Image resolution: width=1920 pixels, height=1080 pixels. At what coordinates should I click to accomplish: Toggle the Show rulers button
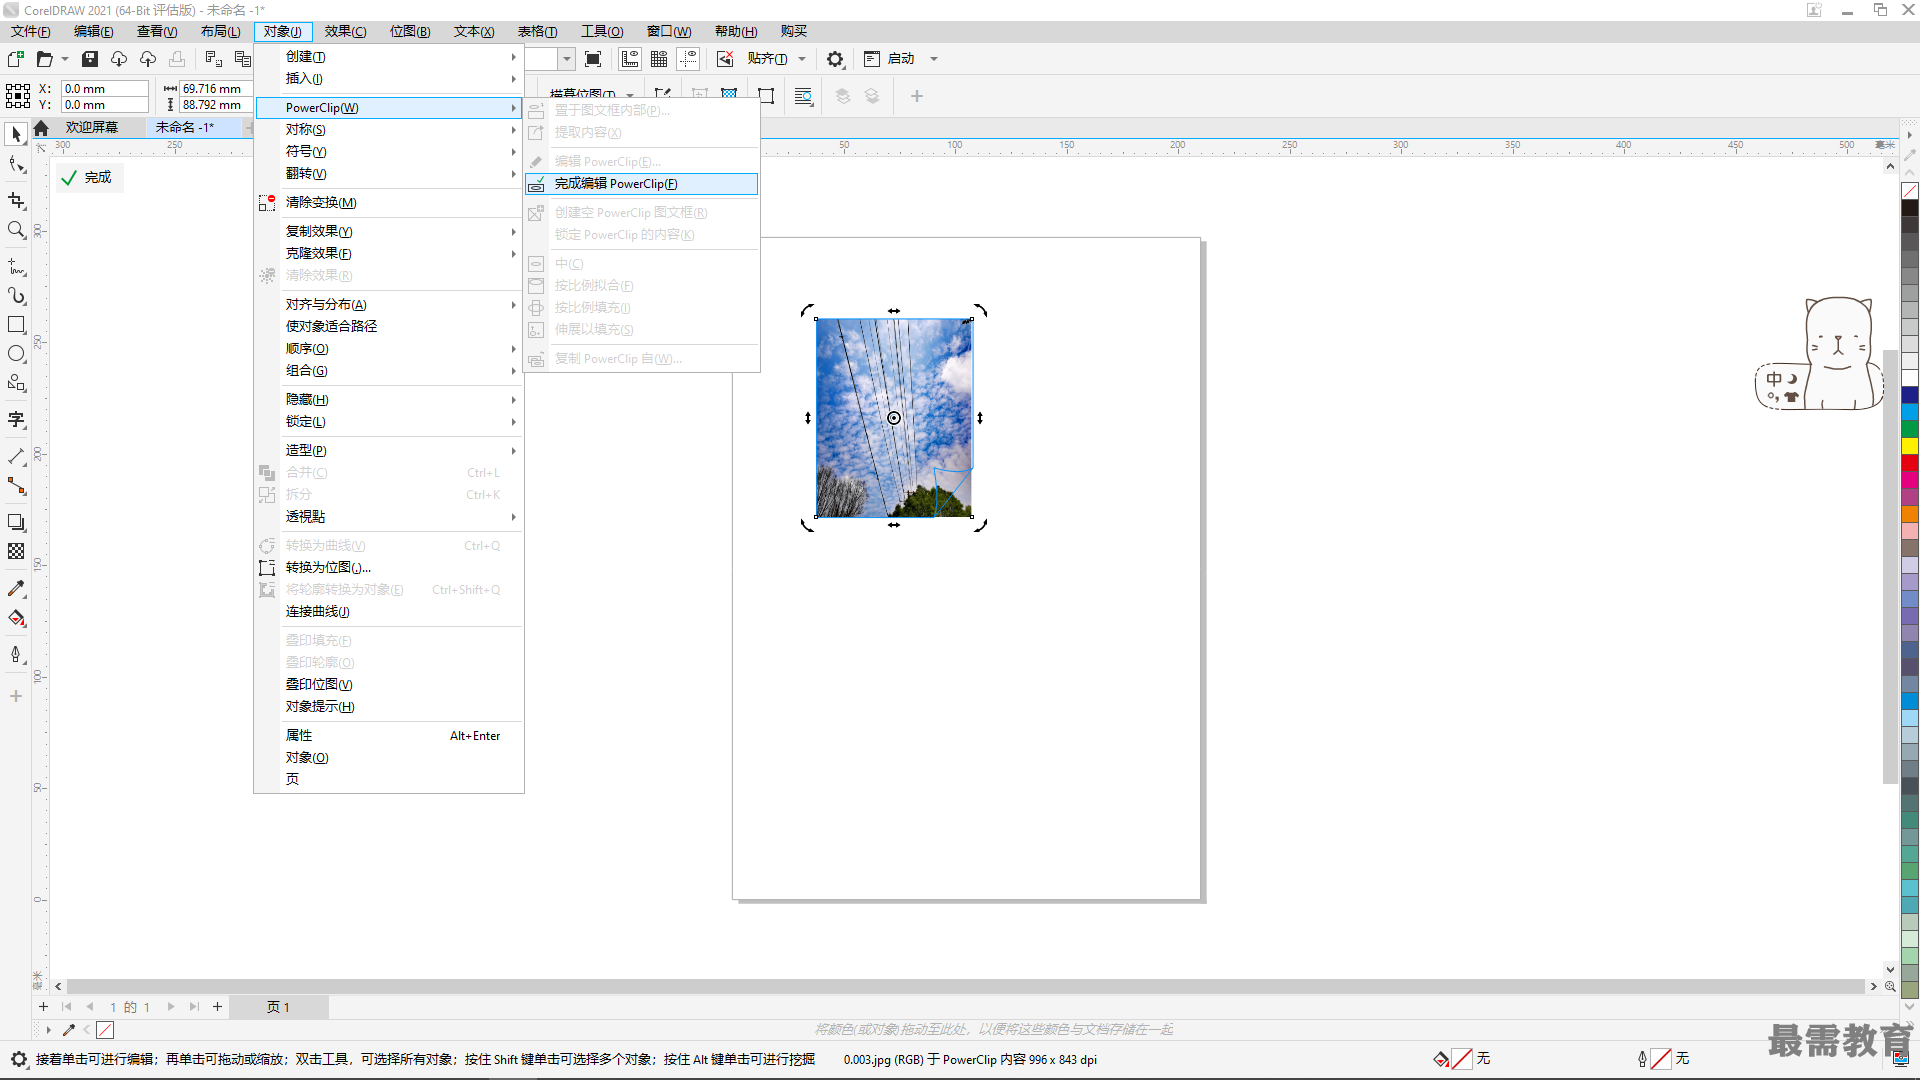(630, 59)
